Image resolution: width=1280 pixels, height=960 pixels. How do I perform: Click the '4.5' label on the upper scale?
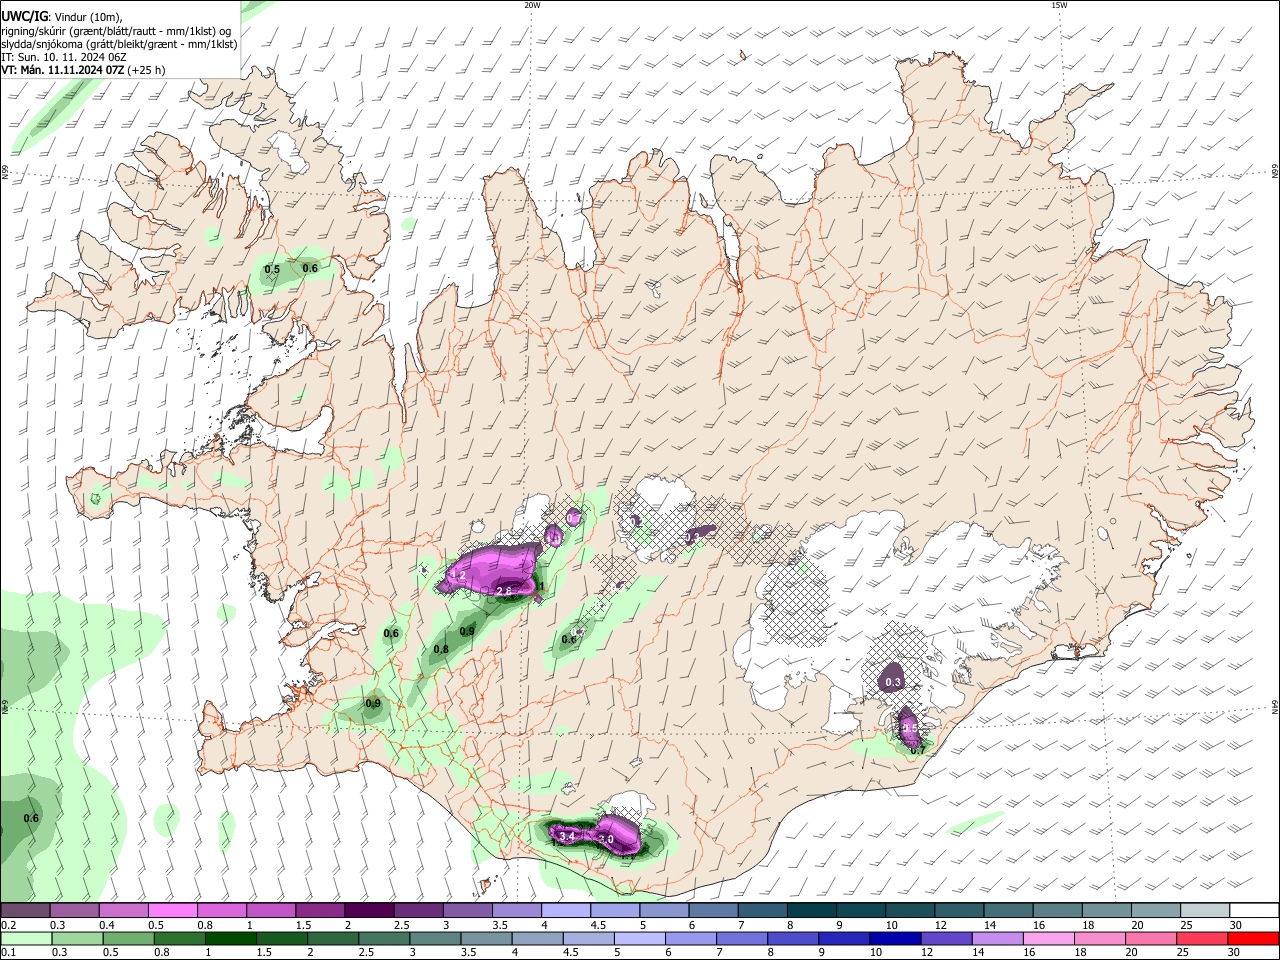pyautogui.click(x=598, y=925)
